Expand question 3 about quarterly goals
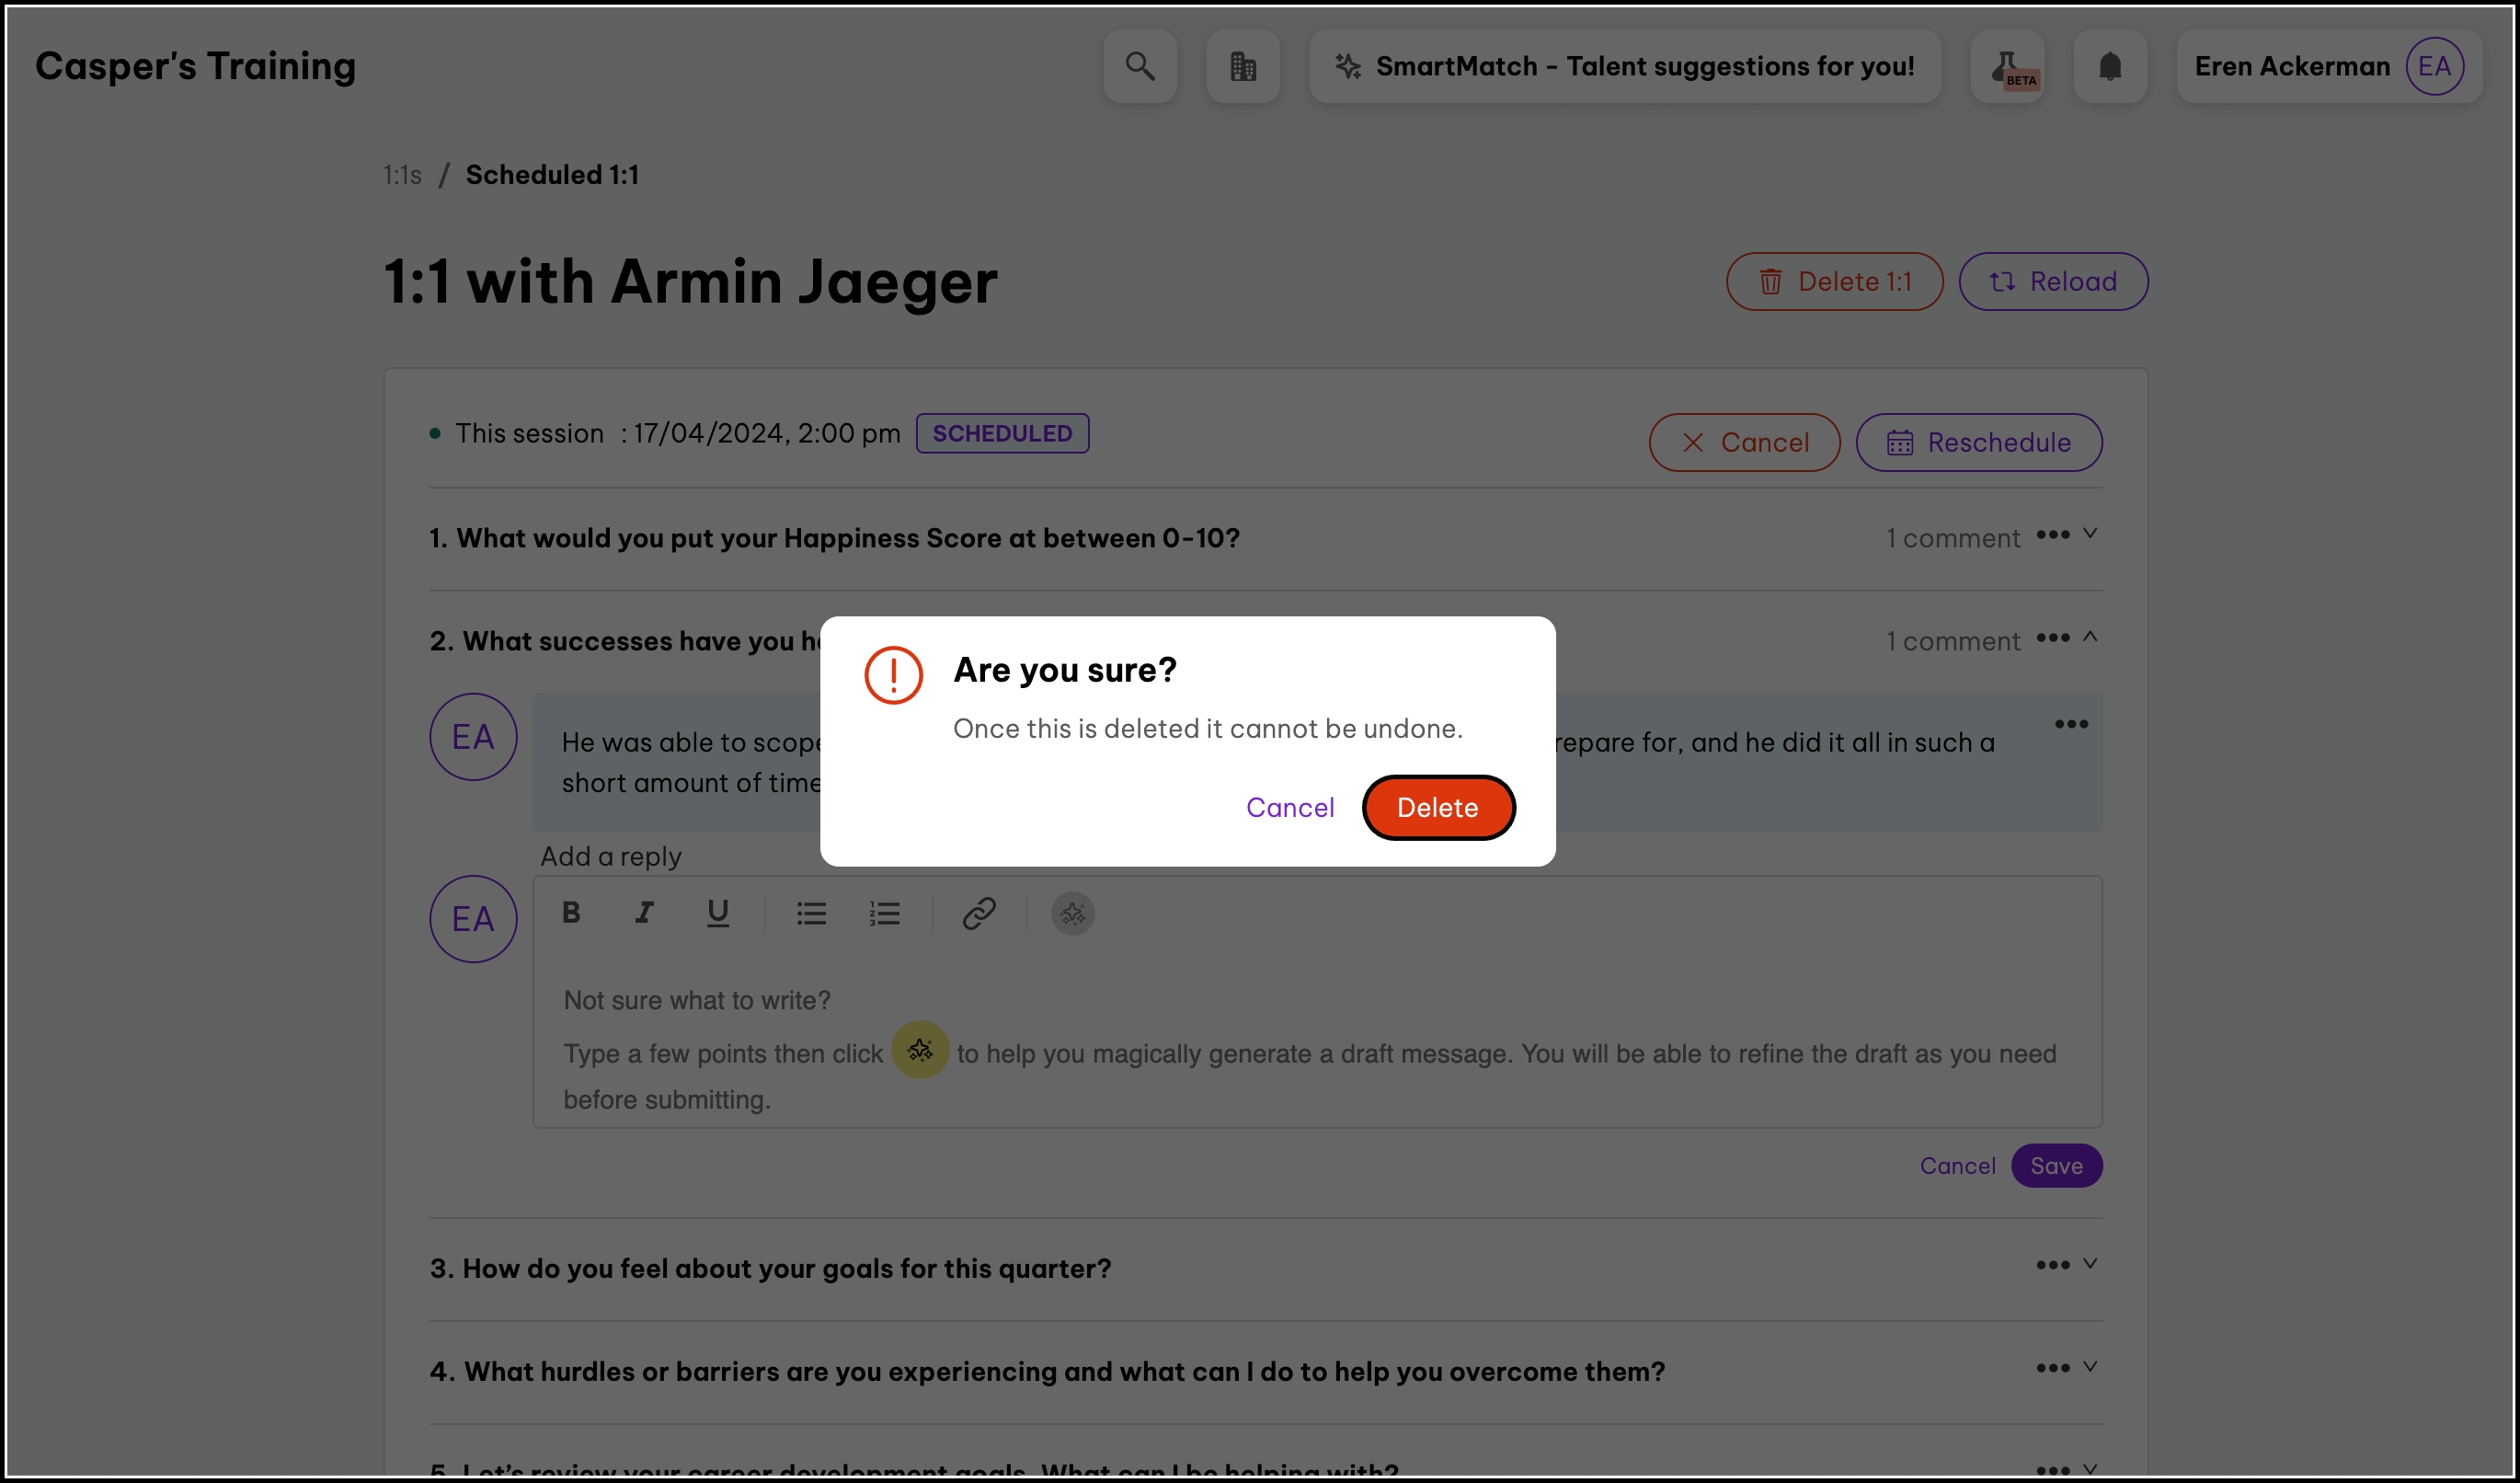This screenshot has width=2520, height=1483. pyautogui.click(x=2090, y=1264)
